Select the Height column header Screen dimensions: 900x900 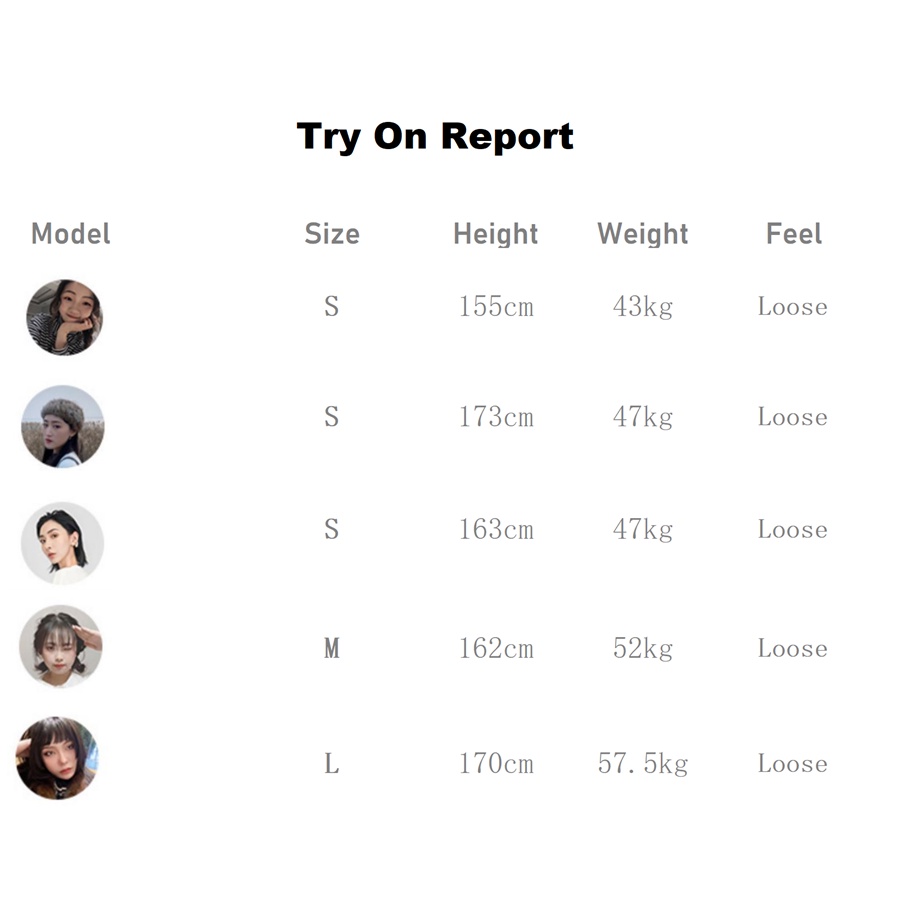pos(496,234)
